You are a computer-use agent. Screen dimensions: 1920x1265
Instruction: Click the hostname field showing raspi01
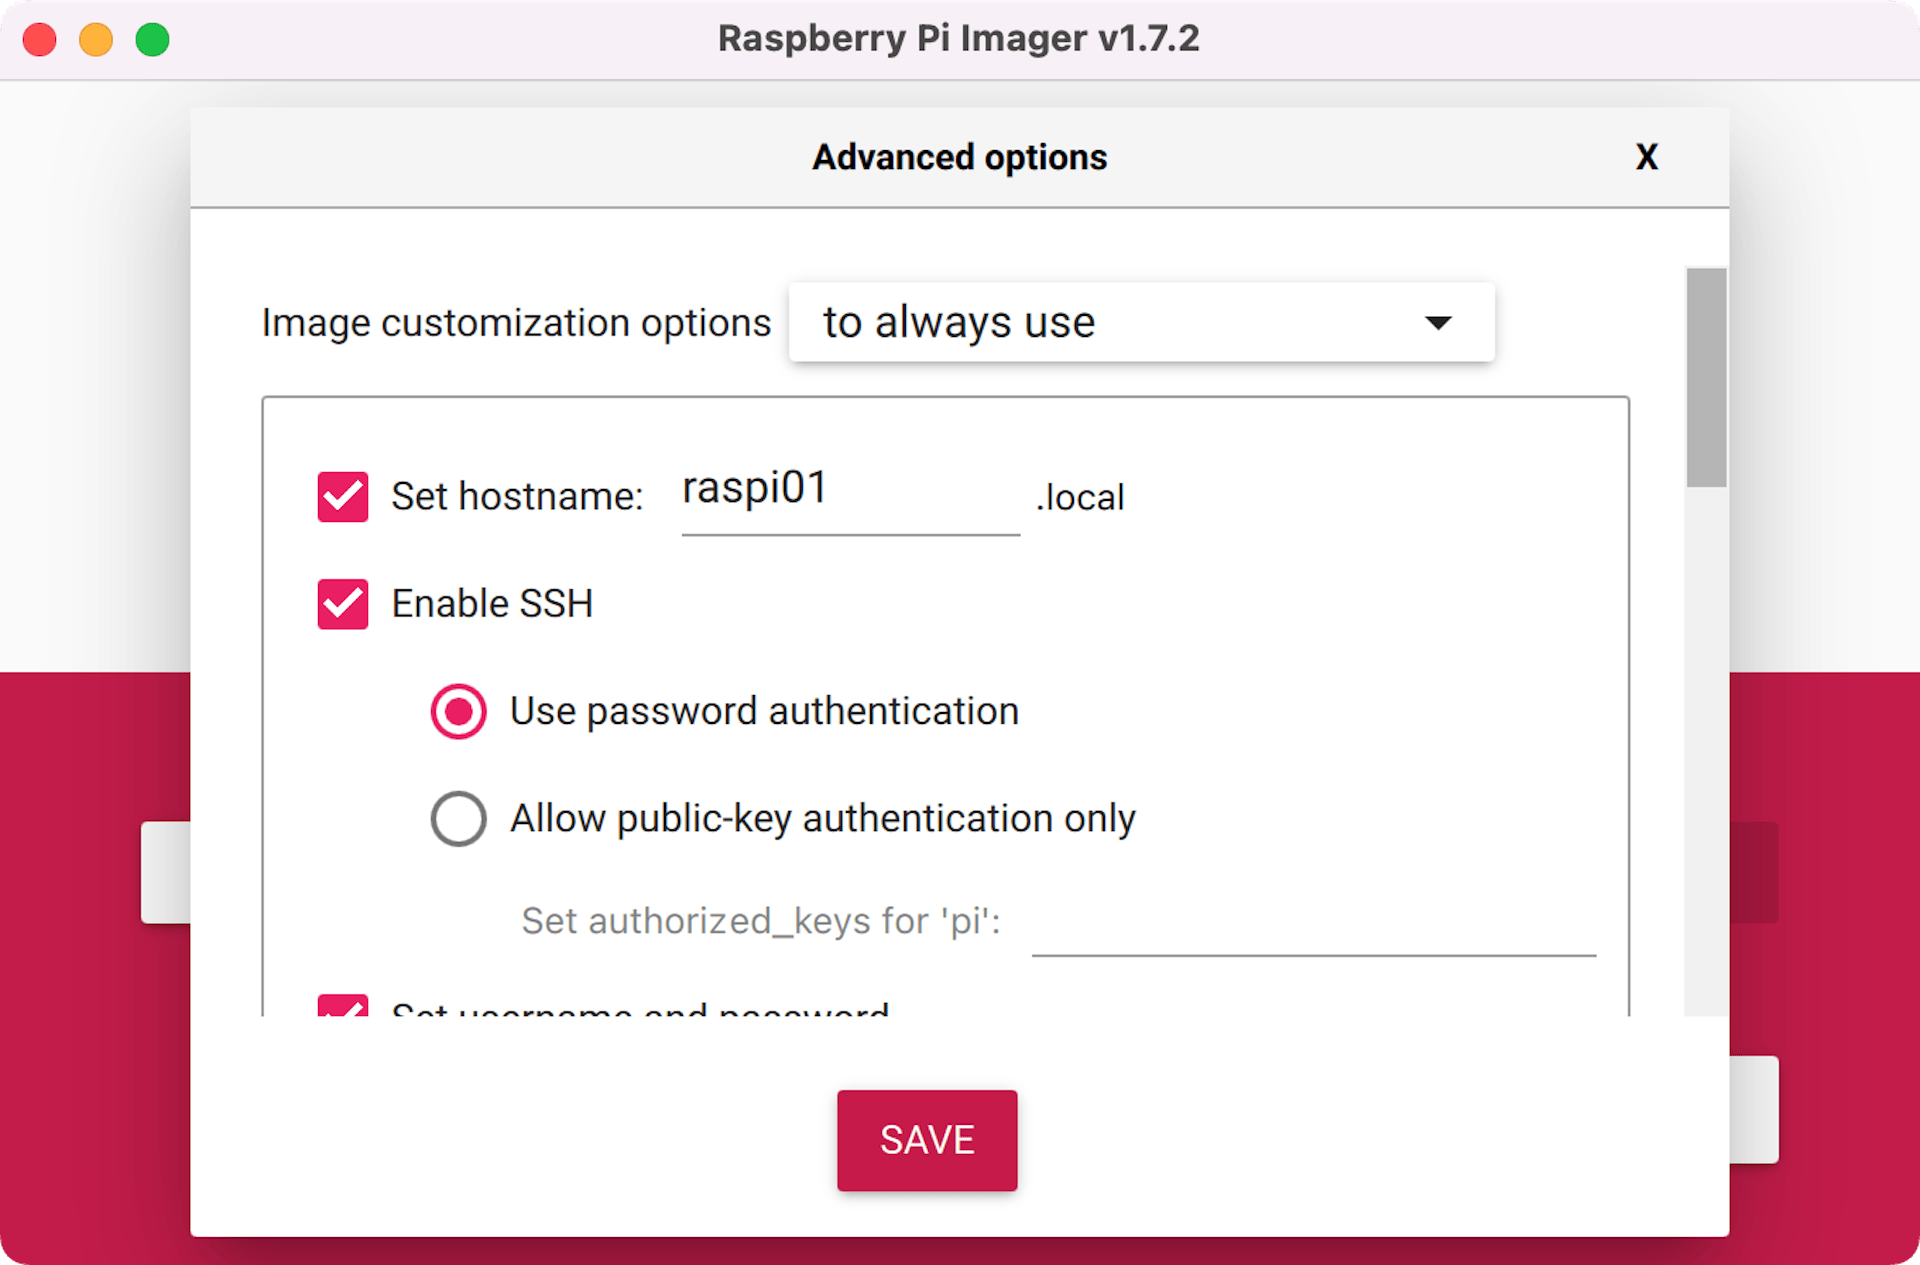pyautogui.click(x=850, y=495)
